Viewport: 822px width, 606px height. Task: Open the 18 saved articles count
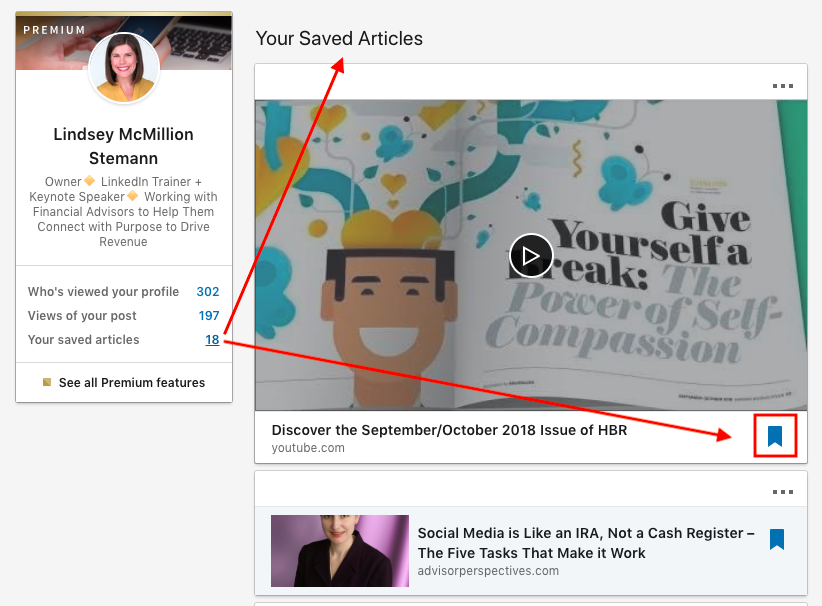[212, 340]
